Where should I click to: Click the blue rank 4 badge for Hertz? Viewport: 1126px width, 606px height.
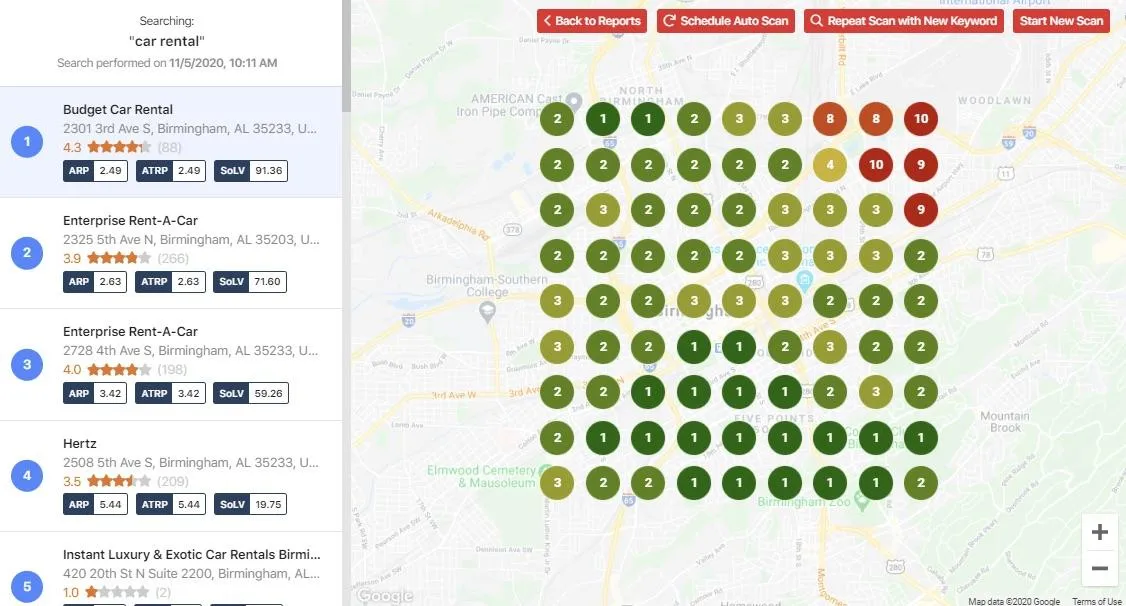27,475
